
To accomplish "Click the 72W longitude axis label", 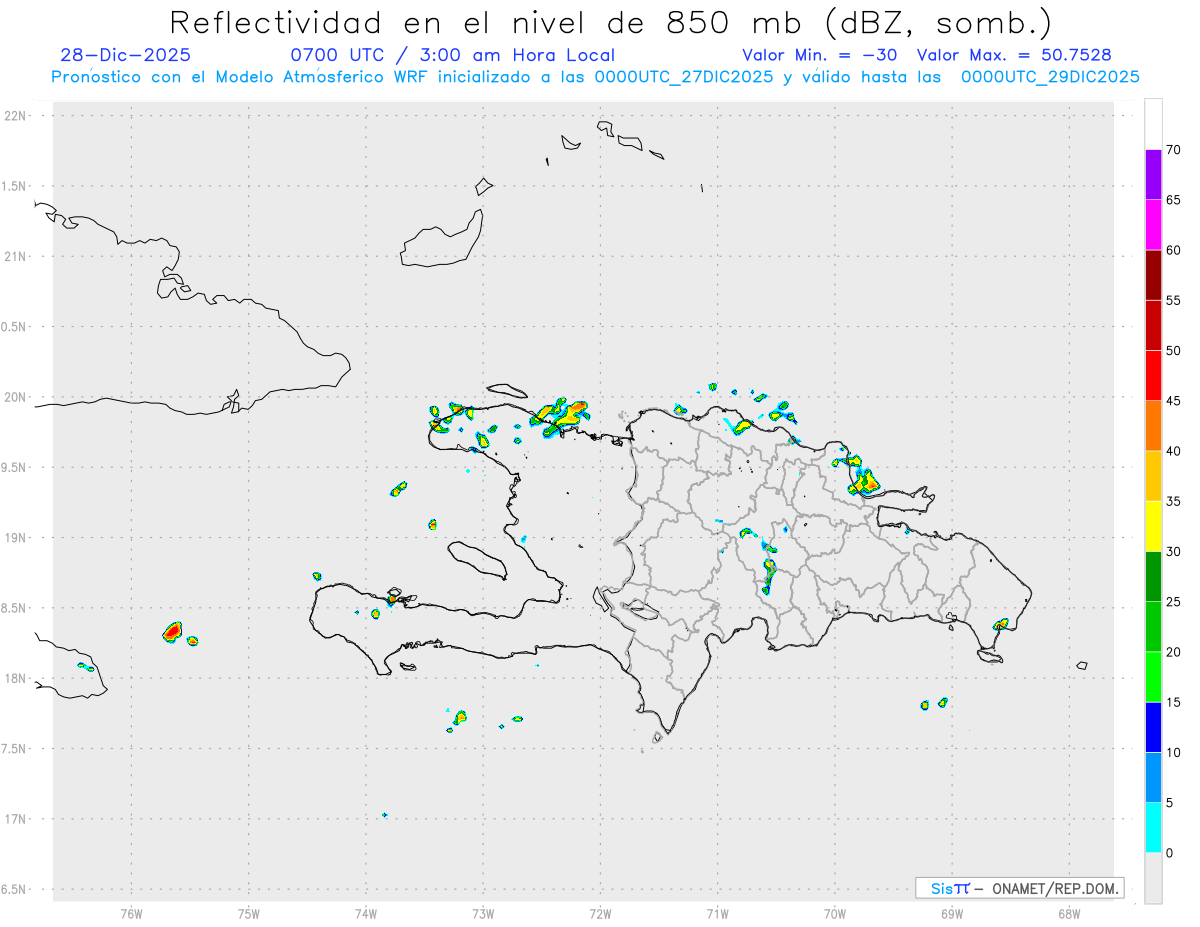I will coord(600,913).
